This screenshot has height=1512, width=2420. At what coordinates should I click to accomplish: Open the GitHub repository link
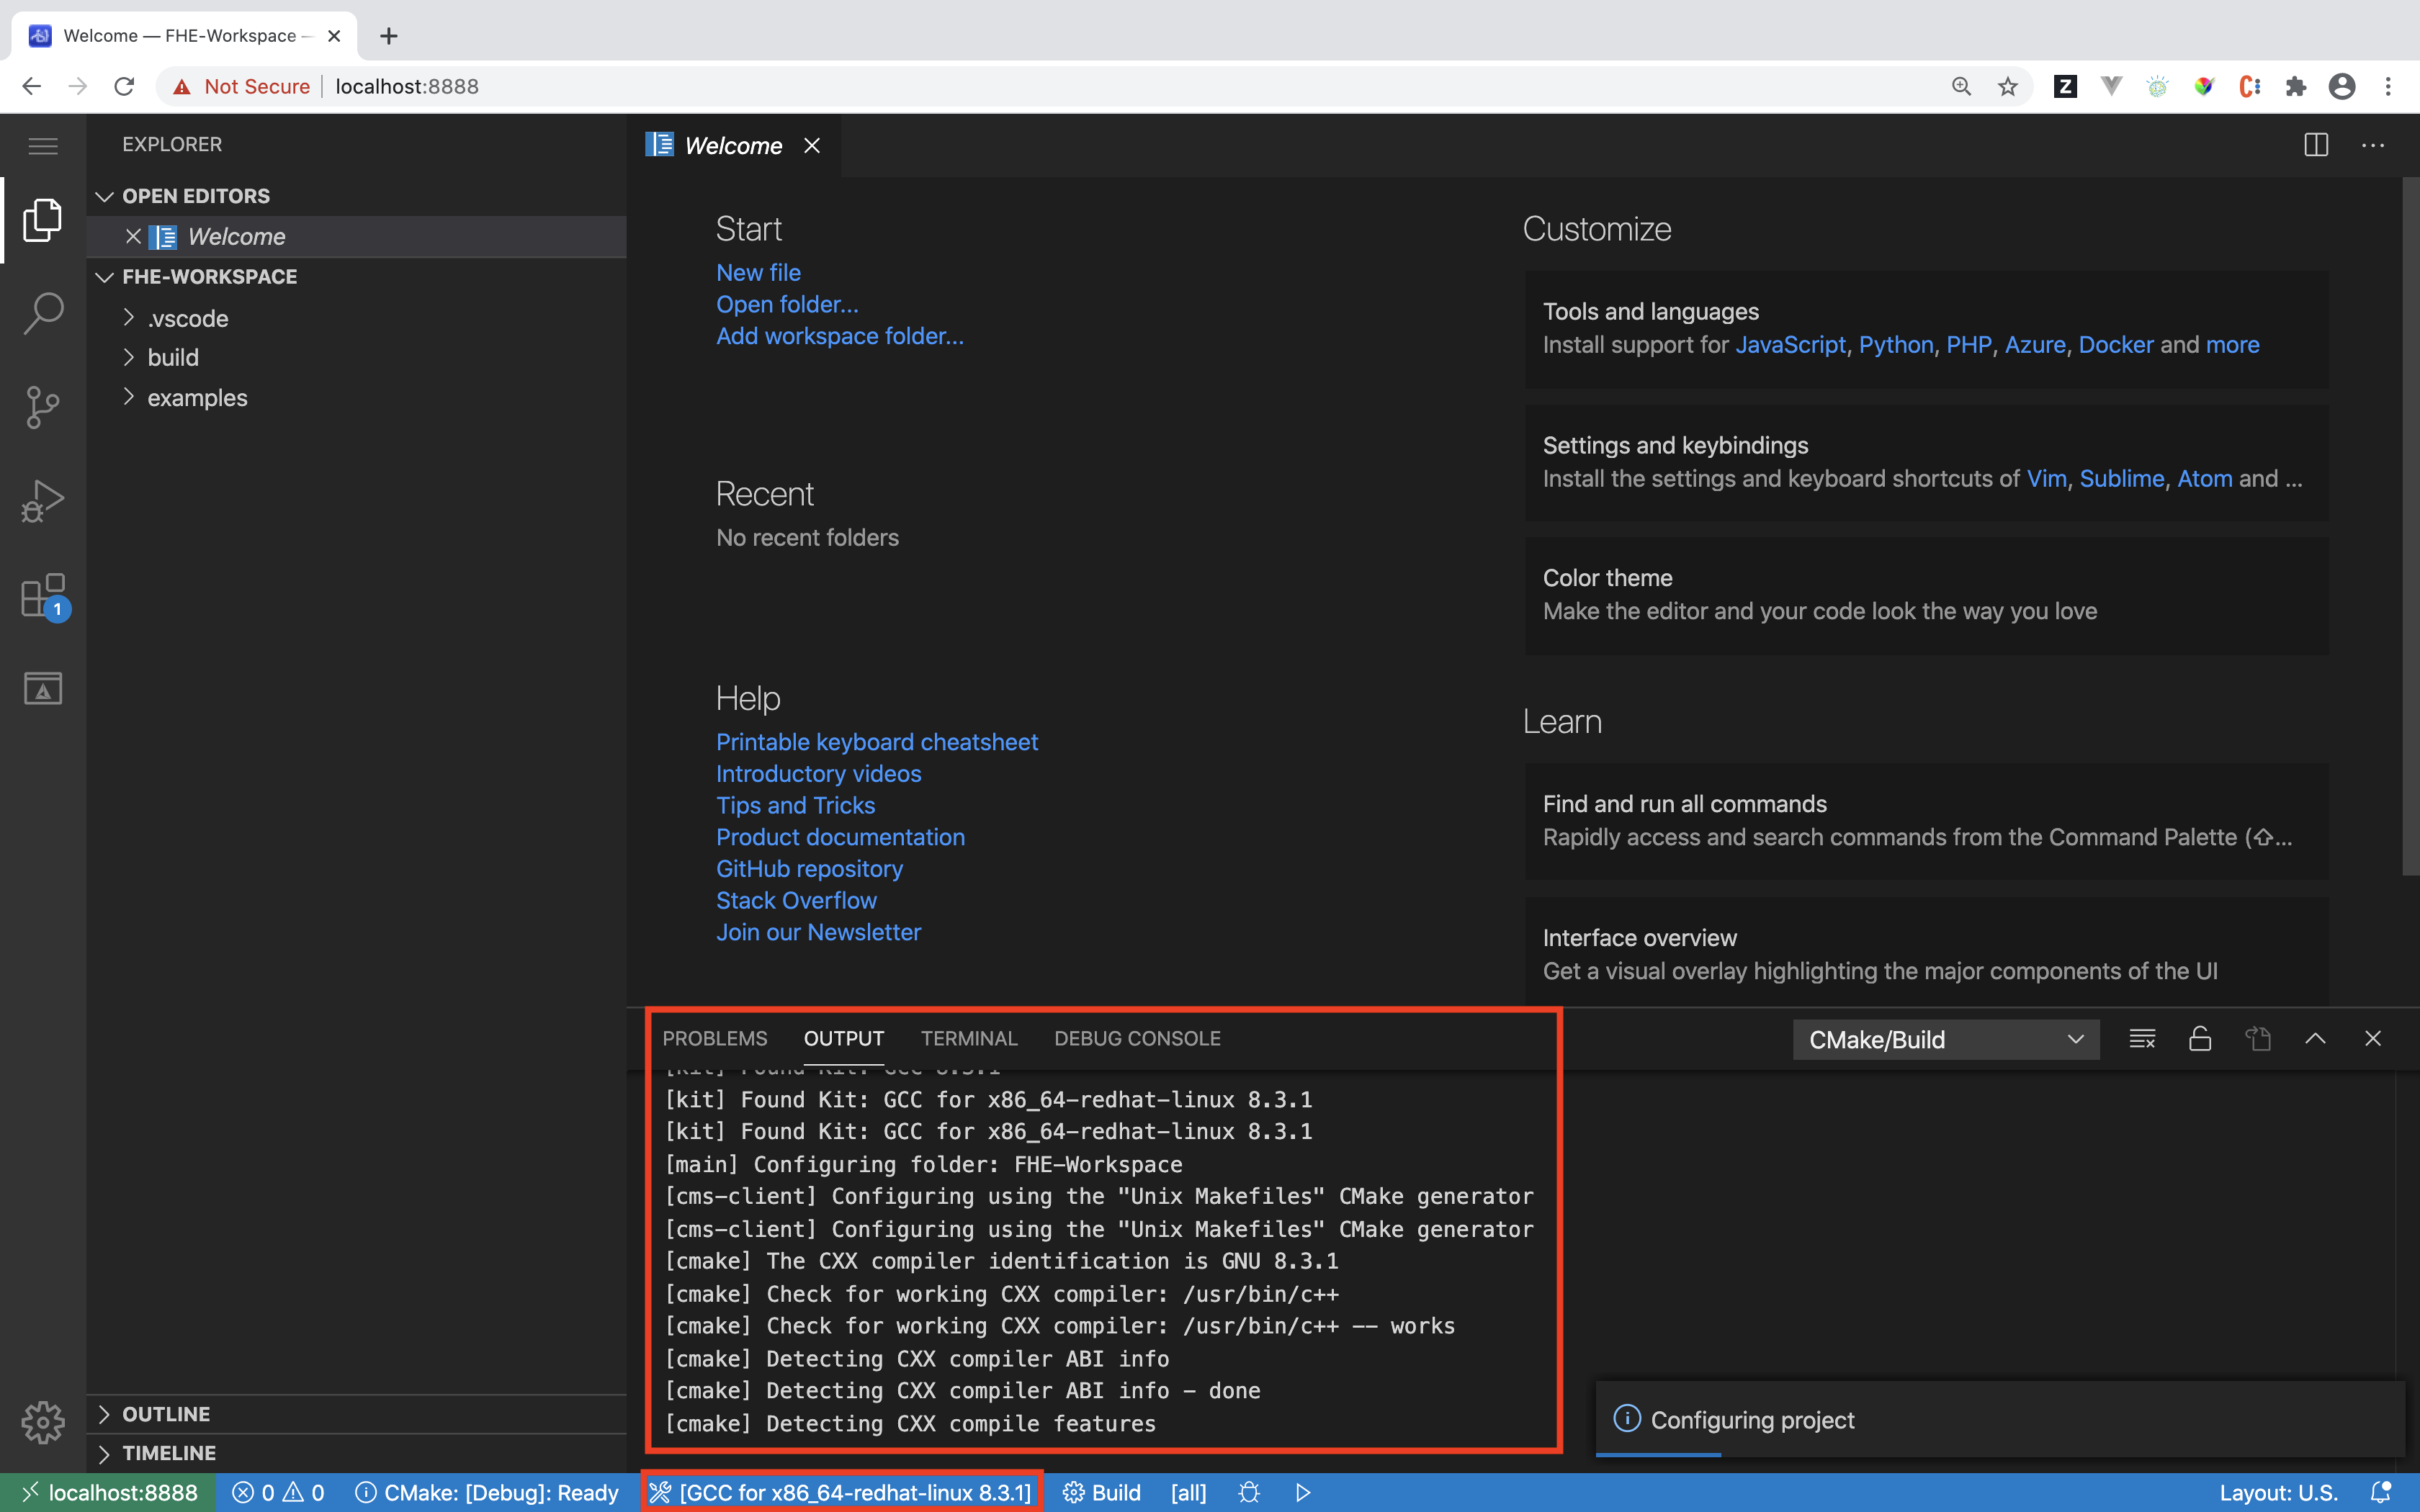808,868
